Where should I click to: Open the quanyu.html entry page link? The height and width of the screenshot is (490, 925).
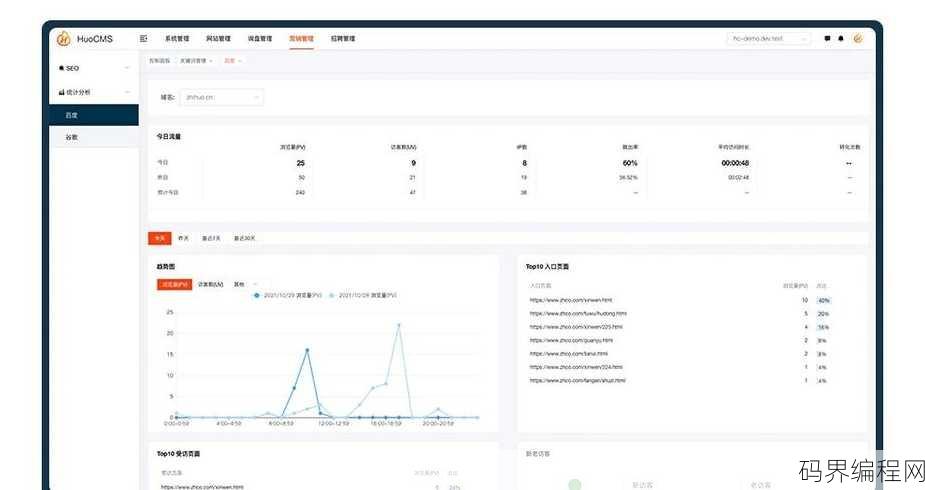click(571, 341)
